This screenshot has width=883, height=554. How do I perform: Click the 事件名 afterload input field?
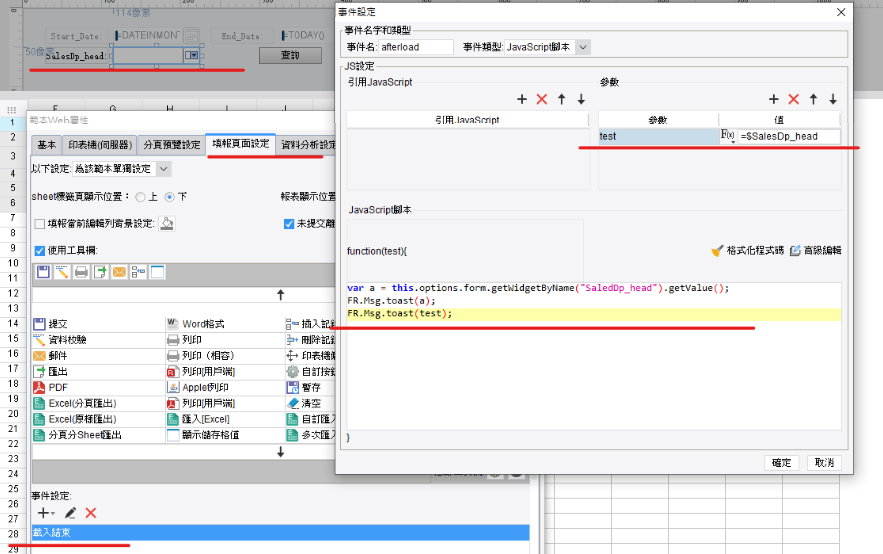coord(416,47)
